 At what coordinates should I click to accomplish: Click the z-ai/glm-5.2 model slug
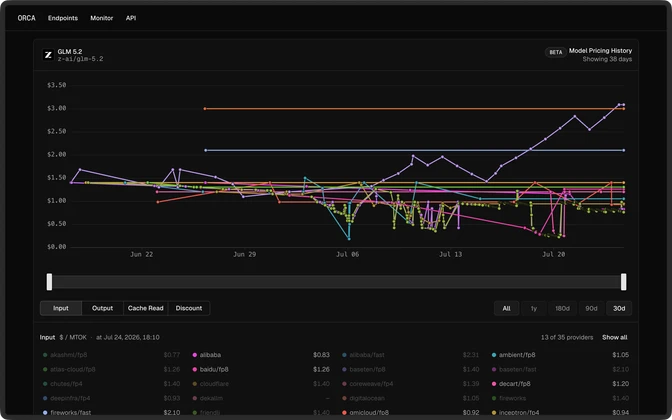click(80, 59)
